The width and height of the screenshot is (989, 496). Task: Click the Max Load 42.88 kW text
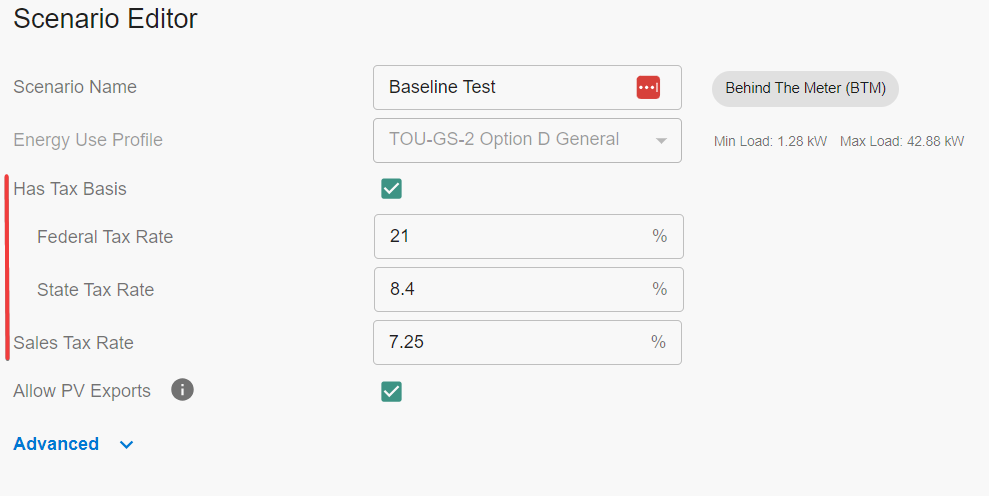(x=902, y=142)
